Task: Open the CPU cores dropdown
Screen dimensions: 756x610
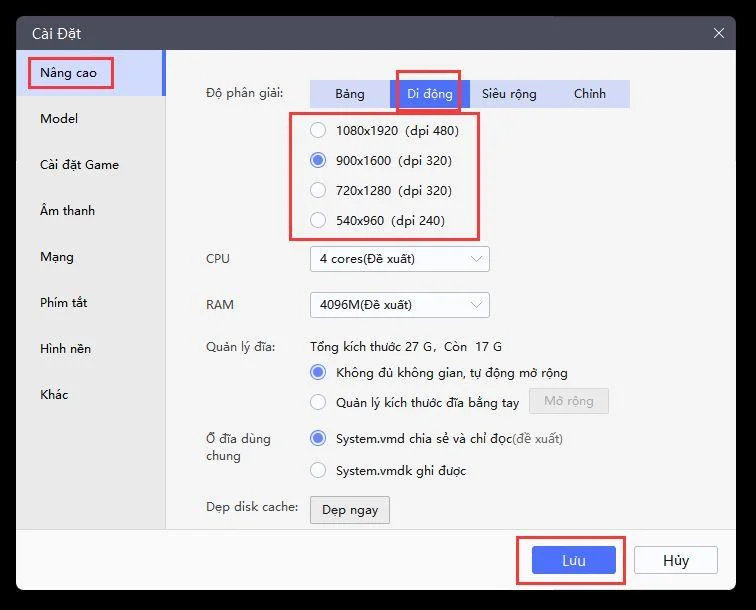Action: (x=400, y=259)
